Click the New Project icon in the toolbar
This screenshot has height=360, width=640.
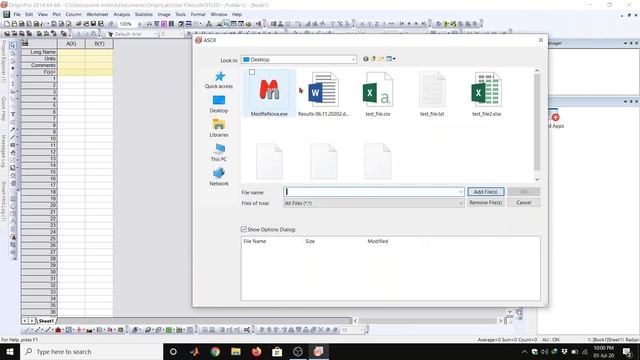(7, 24)
